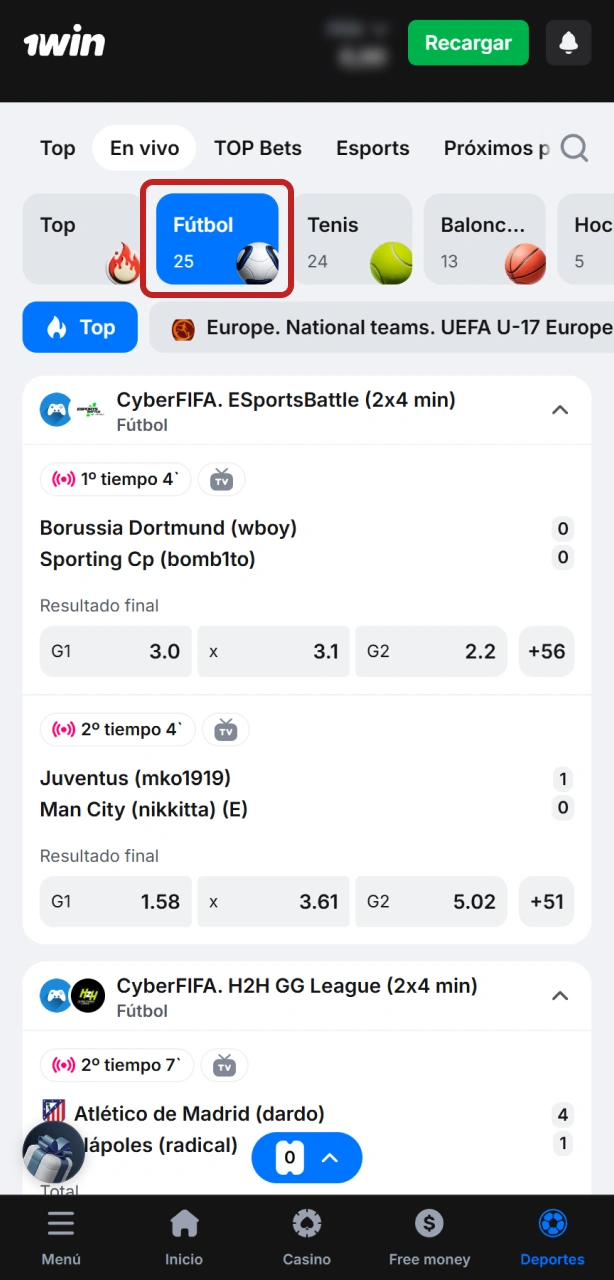Click the green Recargar button

[468, 43]
